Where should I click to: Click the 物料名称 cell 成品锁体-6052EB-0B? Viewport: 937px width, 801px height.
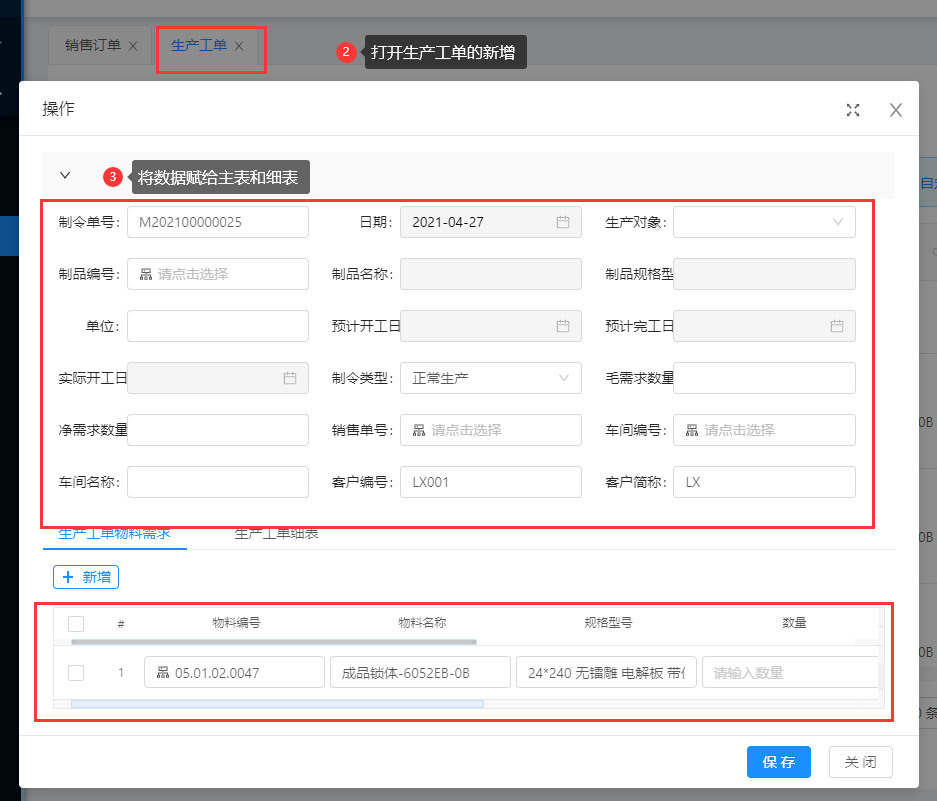pos(420,672)
